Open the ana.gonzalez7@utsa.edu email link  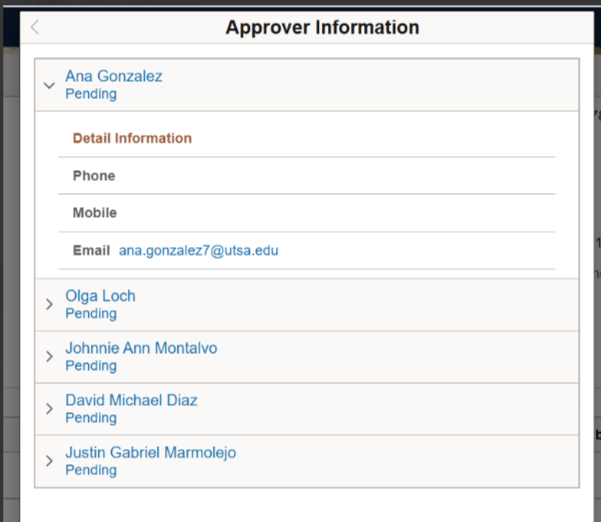199,250
